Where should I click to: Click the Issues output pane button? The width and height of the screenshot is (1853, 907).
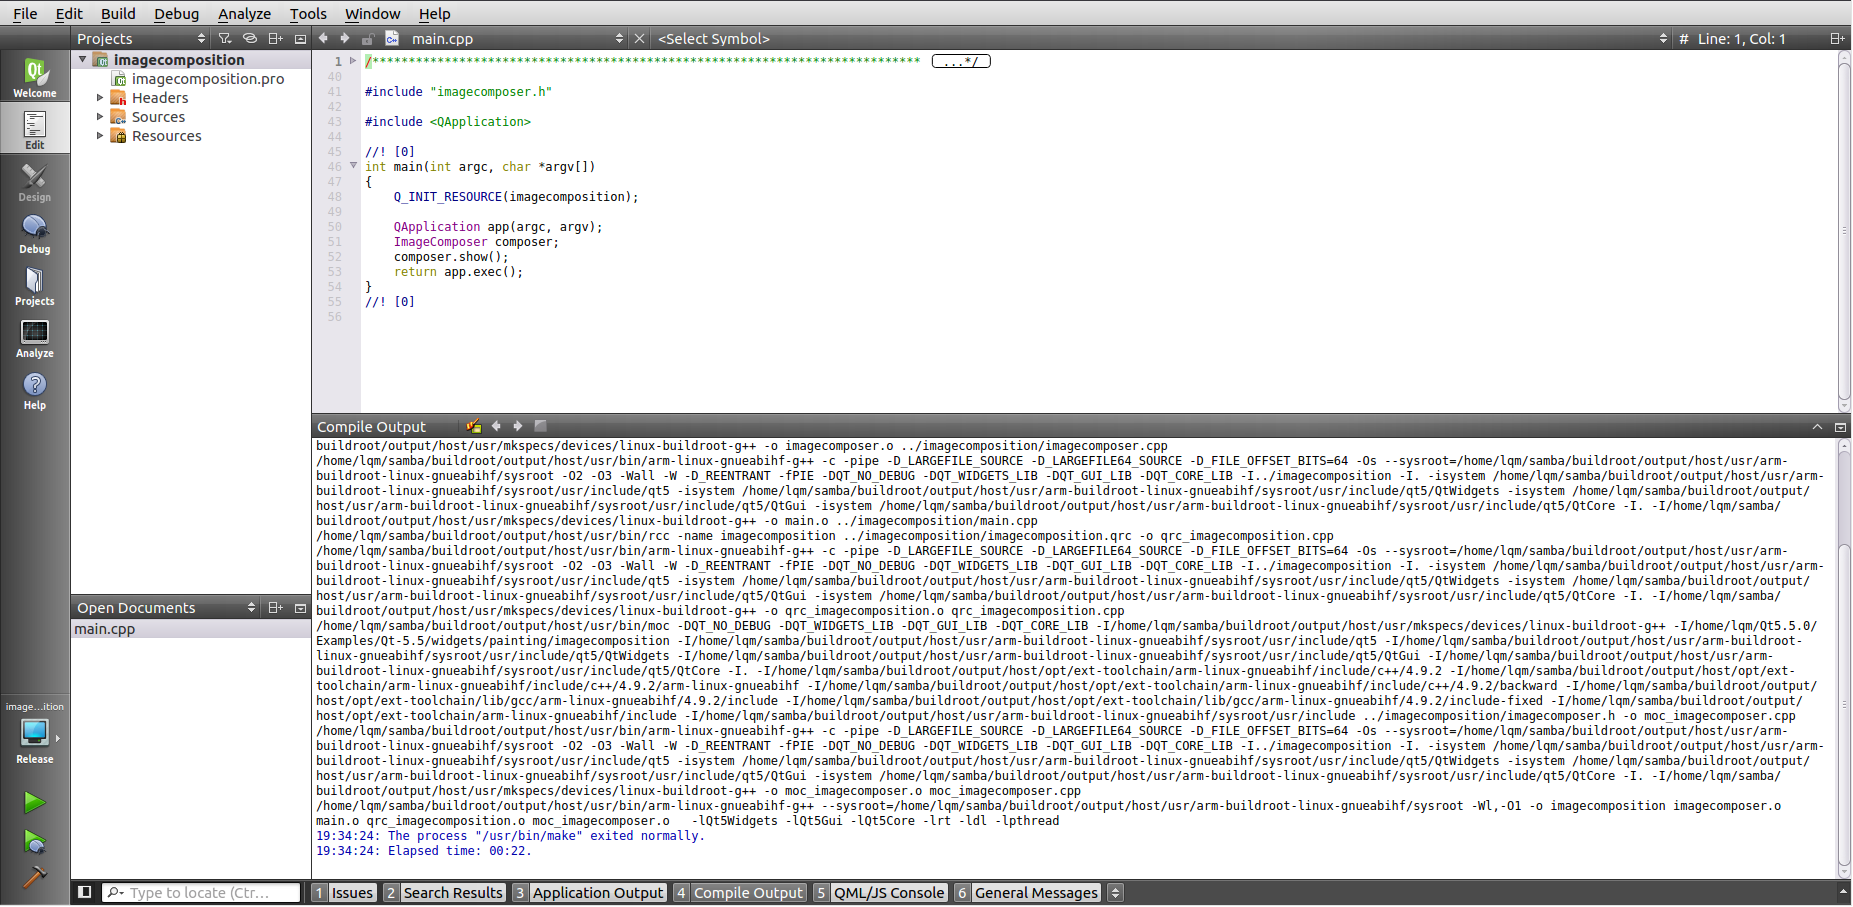point(343,892)
